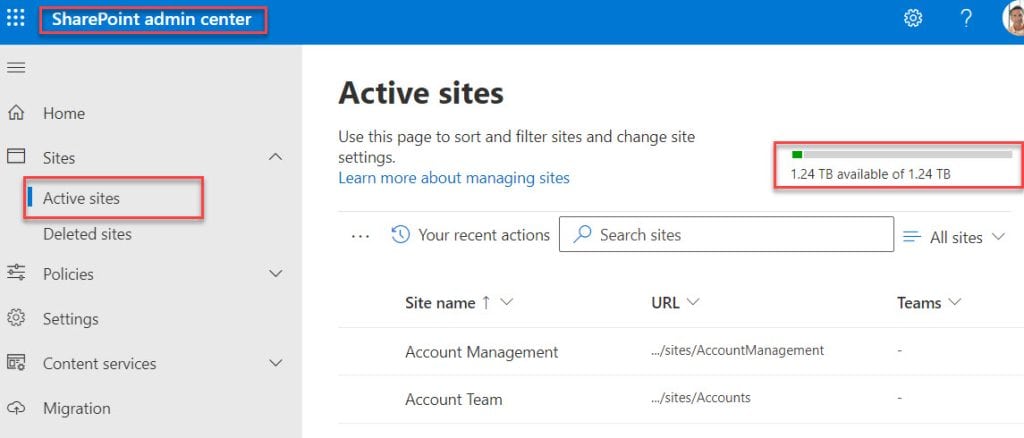Click the Home house icon
This screenshot has width=1024, height=438.
click(x=16, y=113)
